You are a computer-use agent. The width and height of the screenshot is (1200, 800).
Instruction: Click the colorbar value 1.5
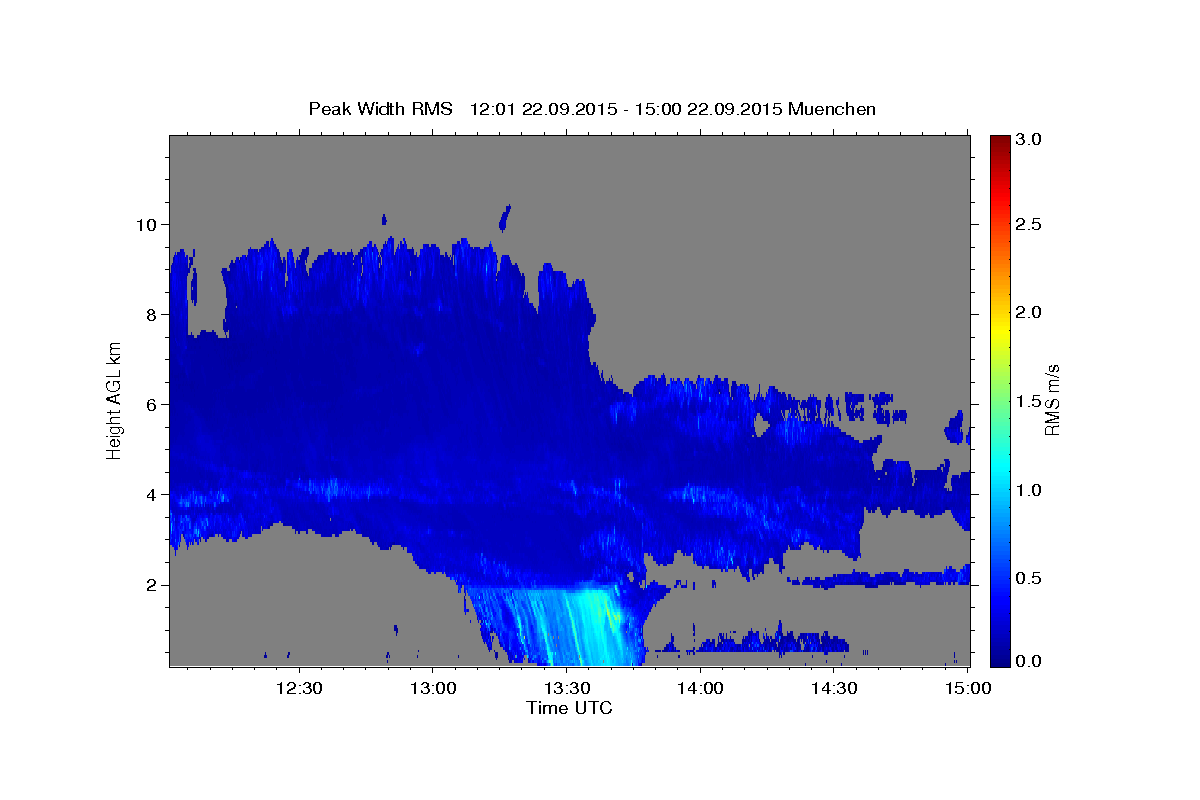tap(1029, 401)
